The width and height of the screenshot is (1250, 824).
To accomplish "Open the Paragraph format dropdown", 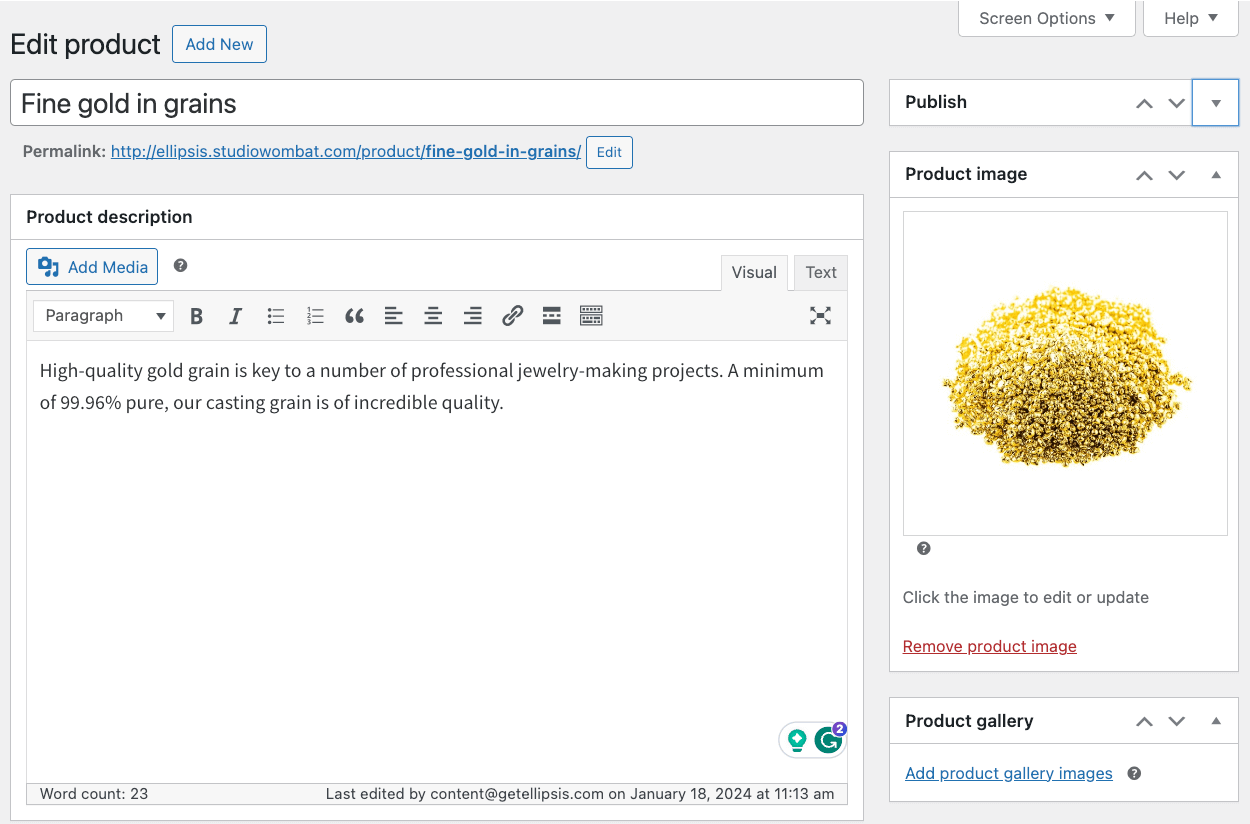I will 103,316.
